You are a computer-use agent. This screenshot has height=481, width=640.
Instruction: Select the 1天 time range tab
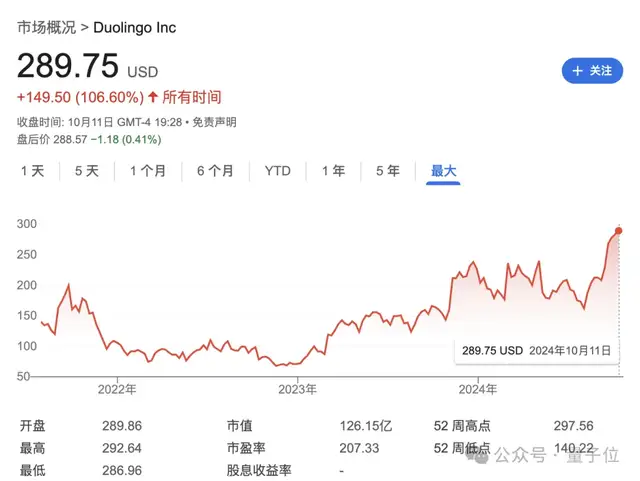(33, 171)
